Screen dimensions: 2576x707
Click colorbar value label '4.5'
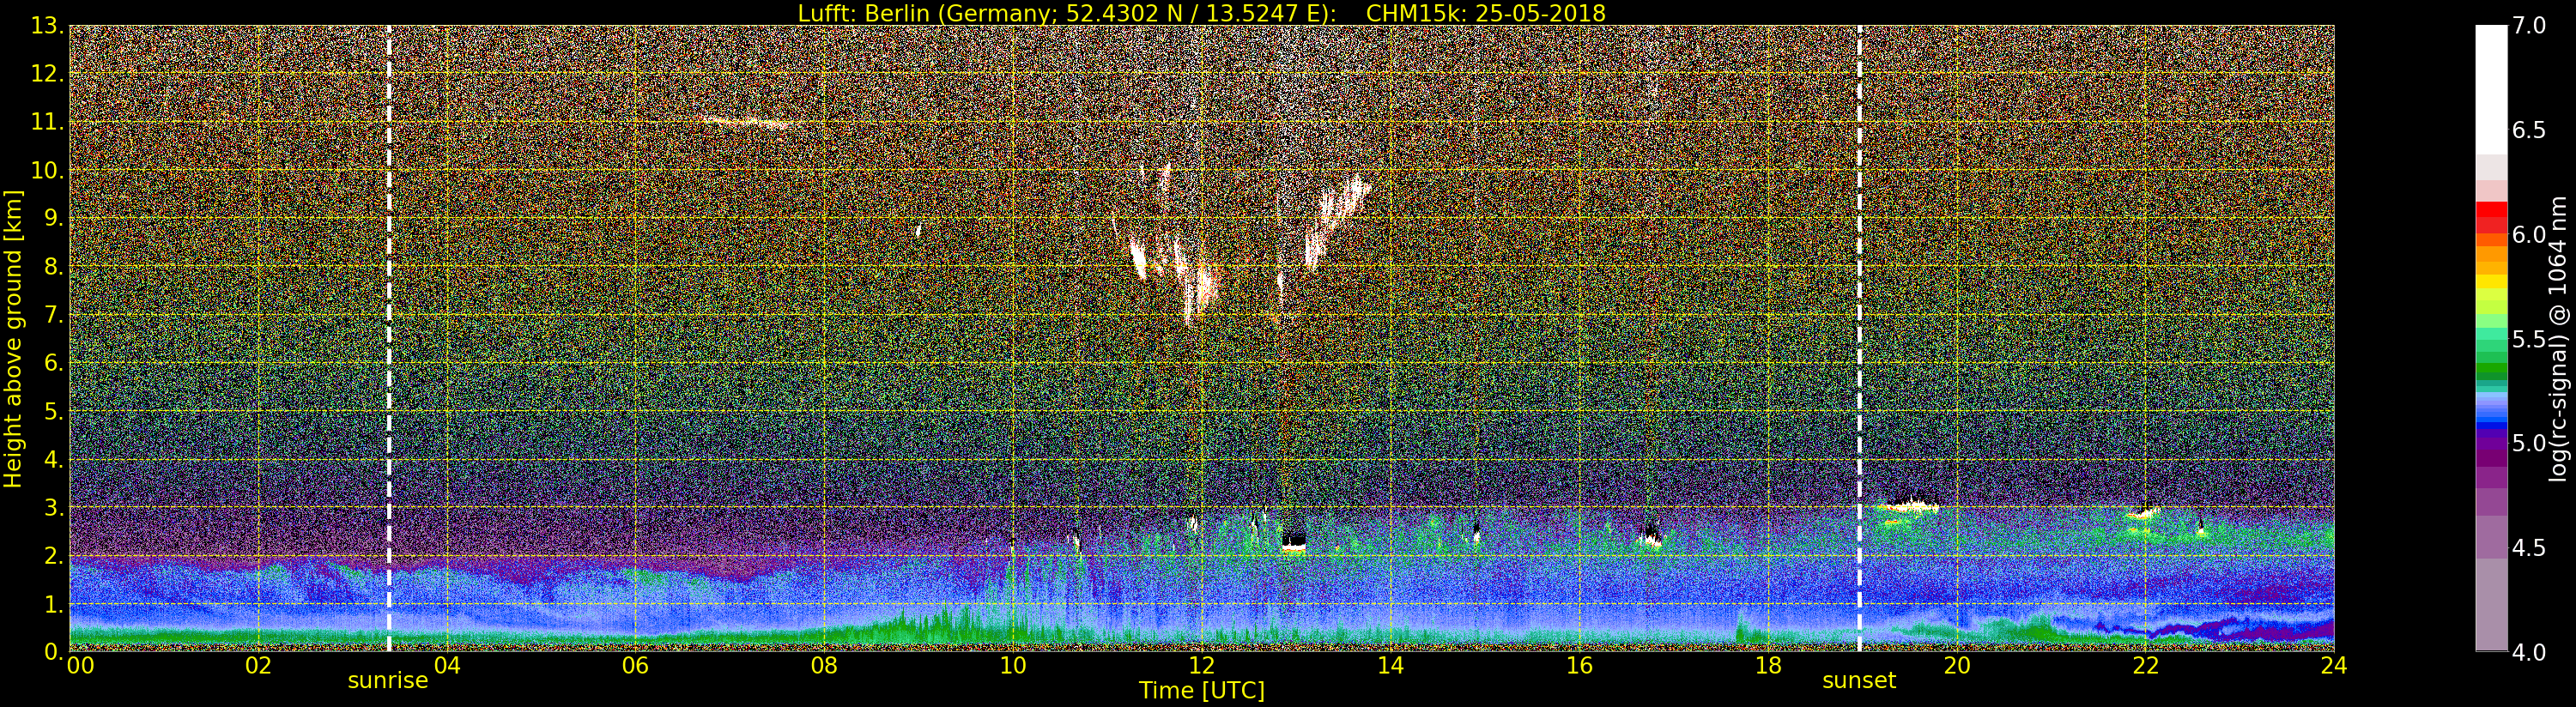[2529, 548]
